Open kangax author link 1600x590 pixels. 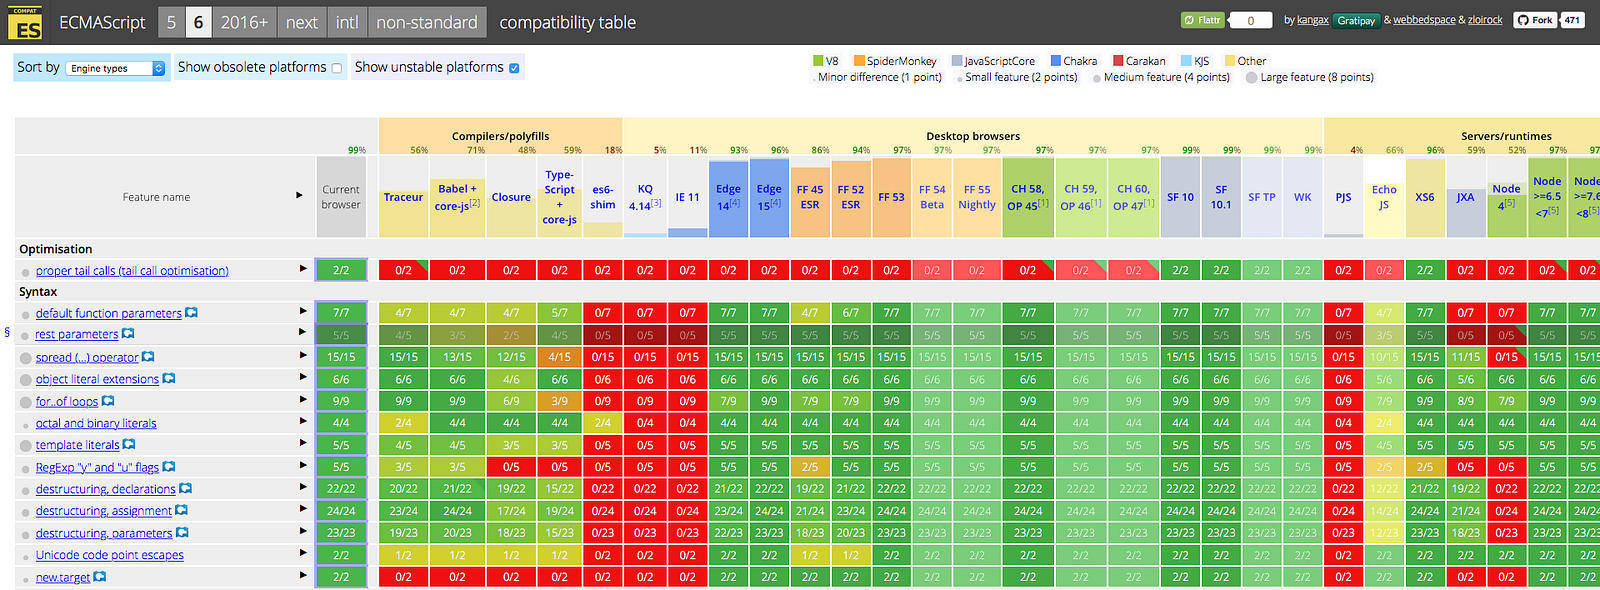[1313, 20]
